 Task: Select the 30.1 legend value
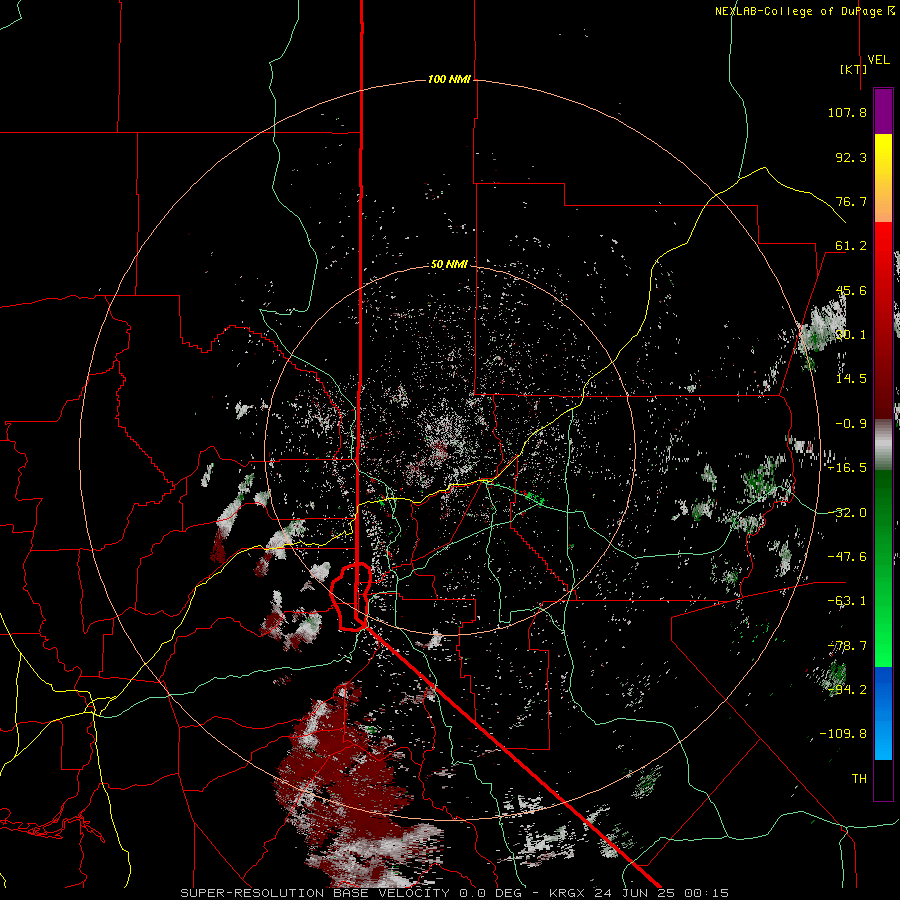tap(851, 335)
